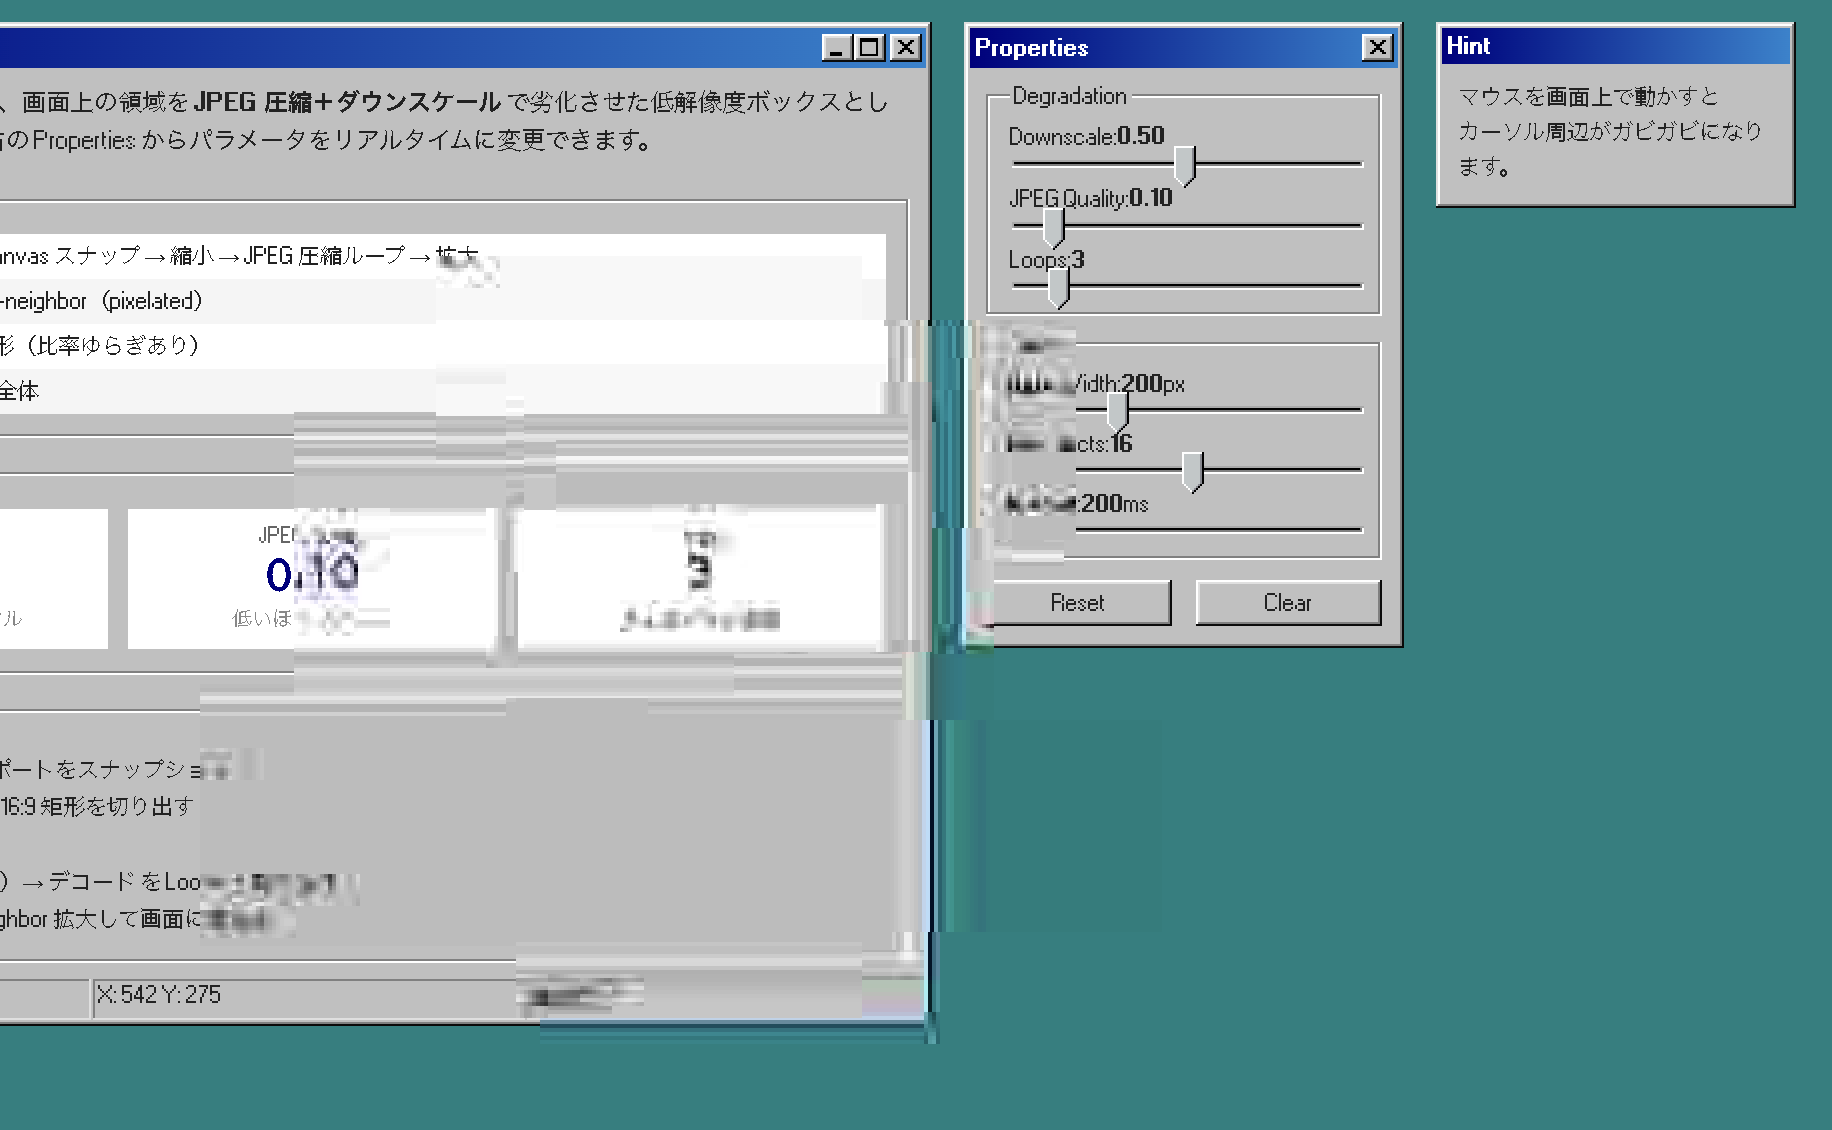Select the Properties panel title bar
Screen dimensions: 1832x1130
[1184, 47]
